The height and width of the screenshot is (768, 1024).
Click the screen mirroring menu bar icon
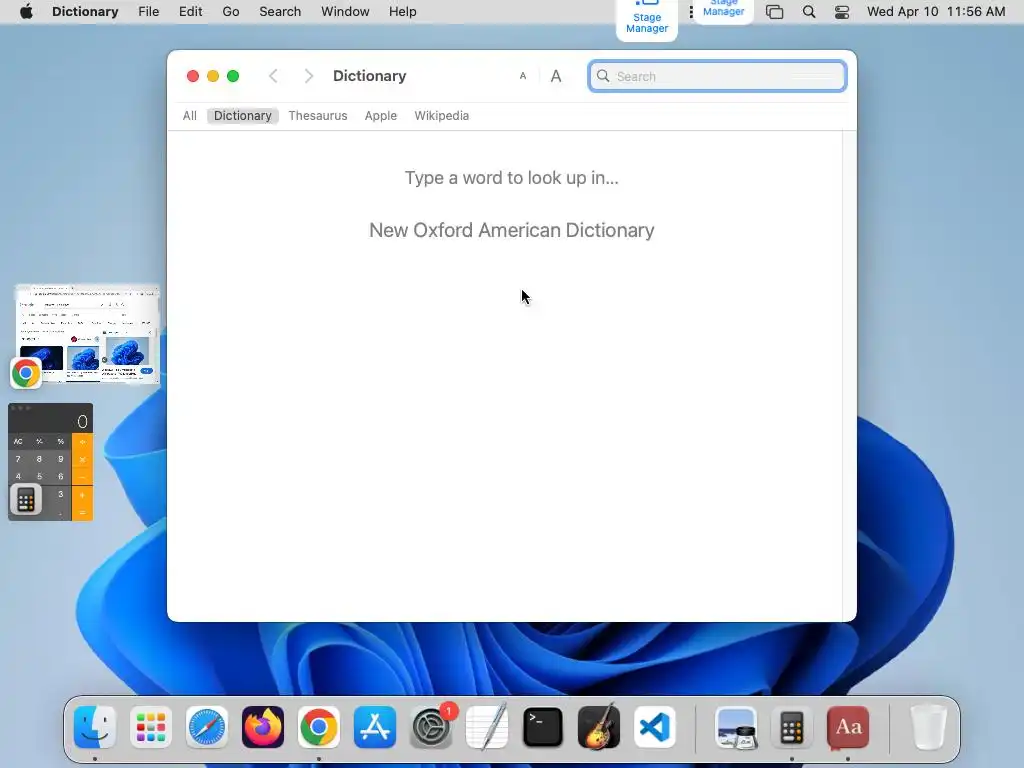tap(775, 12)
